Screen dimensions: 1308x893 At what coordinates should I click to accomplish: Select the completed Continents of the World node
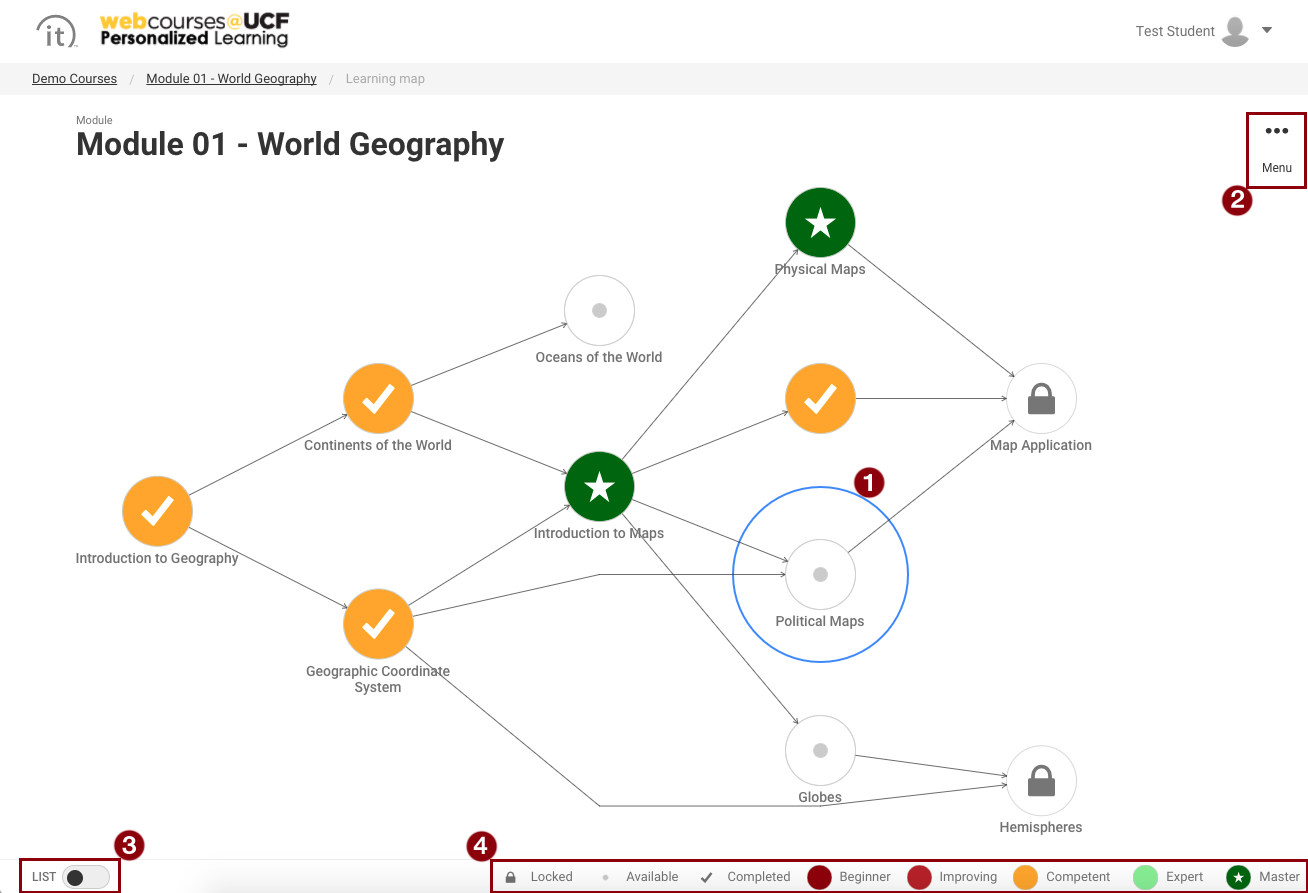378,398
